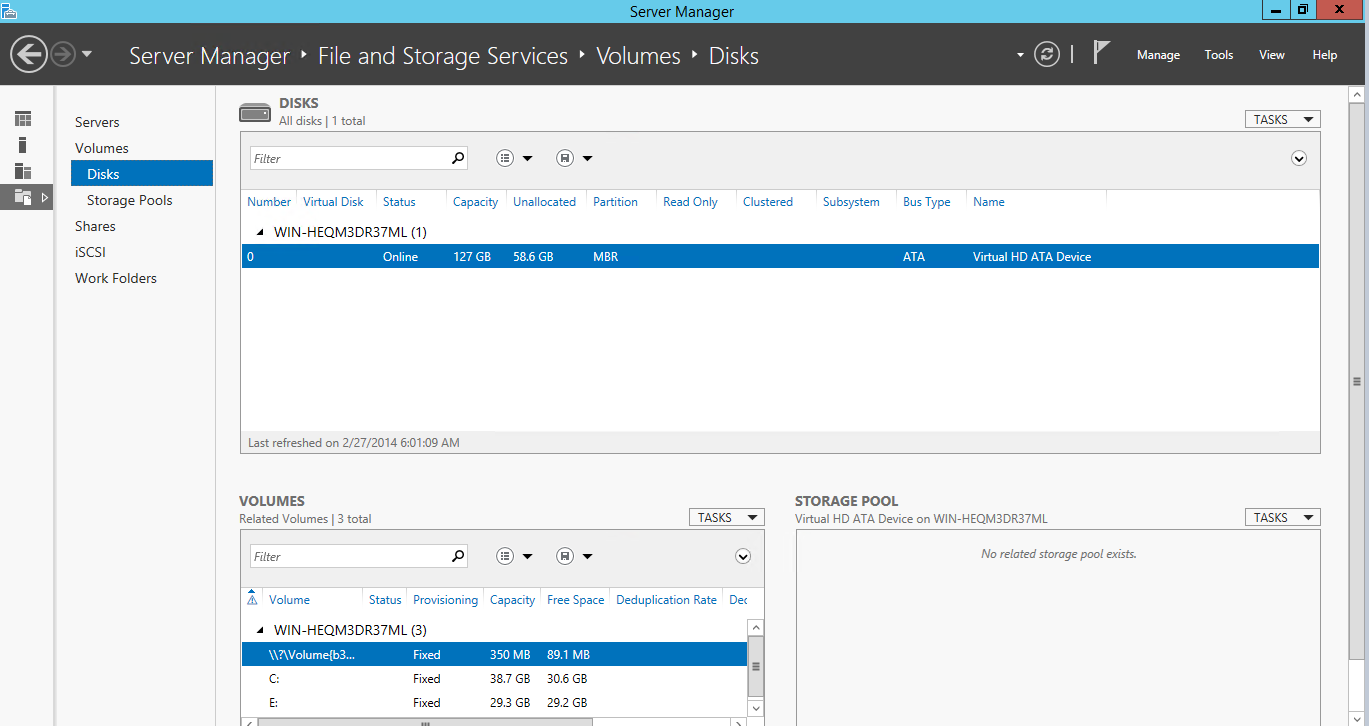Screen dimensions: 1369x726
Task: Click the forward navigation arrow
Action: click(x=63, y=54)
